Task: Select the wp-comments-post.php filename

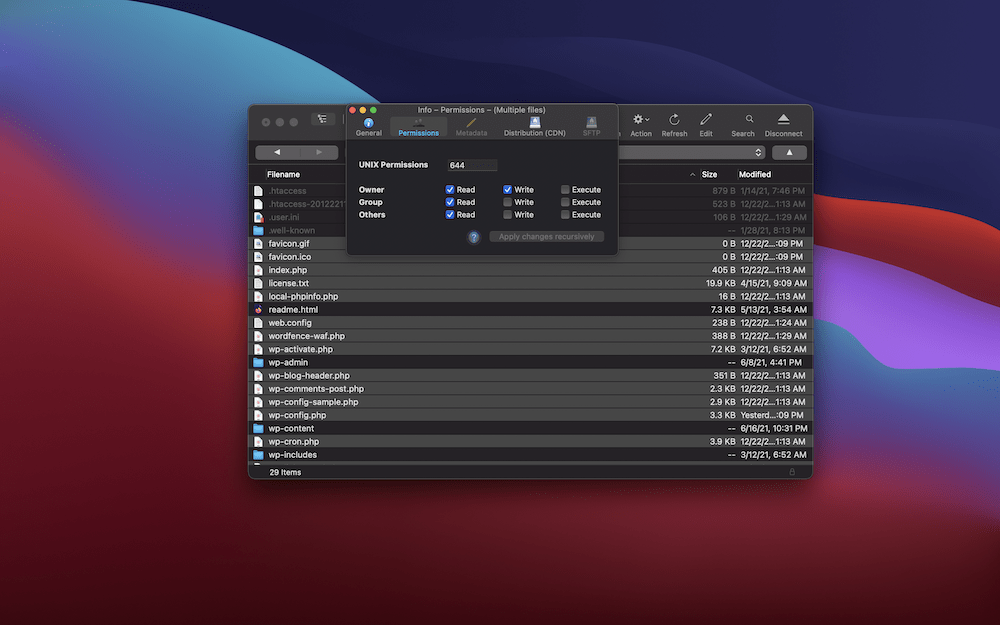Action: 316,389
